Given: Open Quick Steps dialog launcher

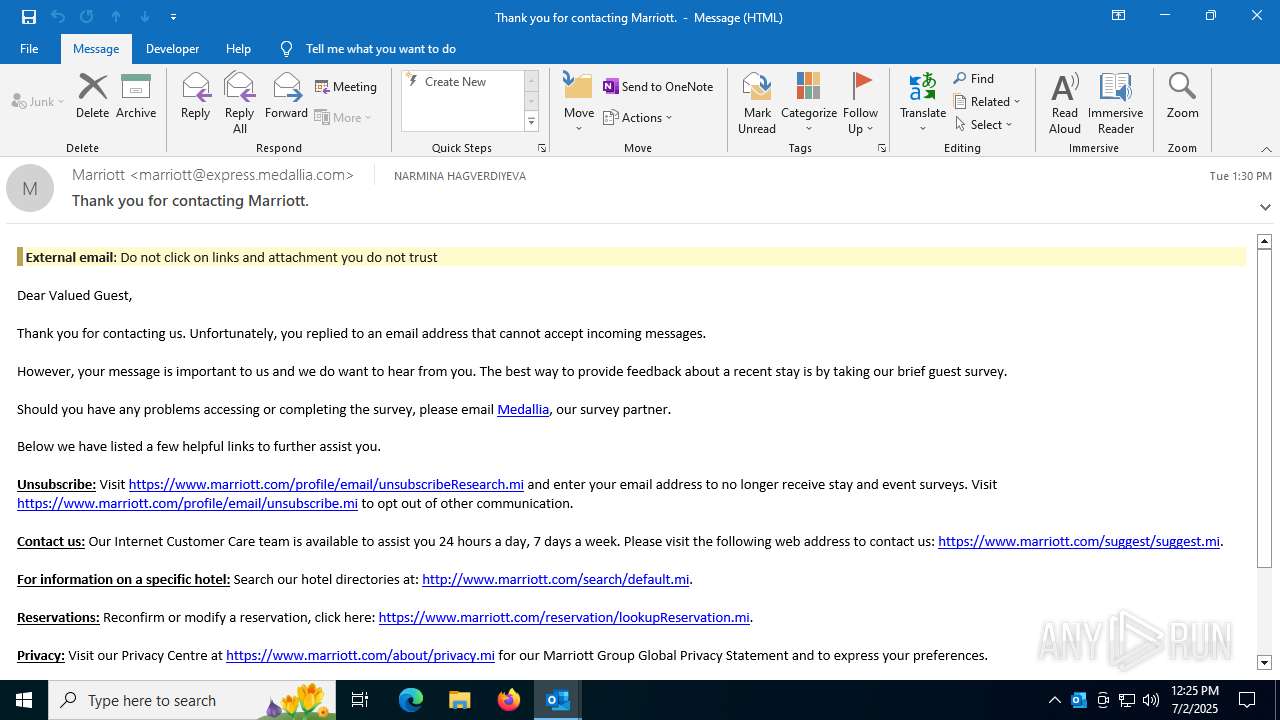Looking at the screenshot, I should (542, 148).
